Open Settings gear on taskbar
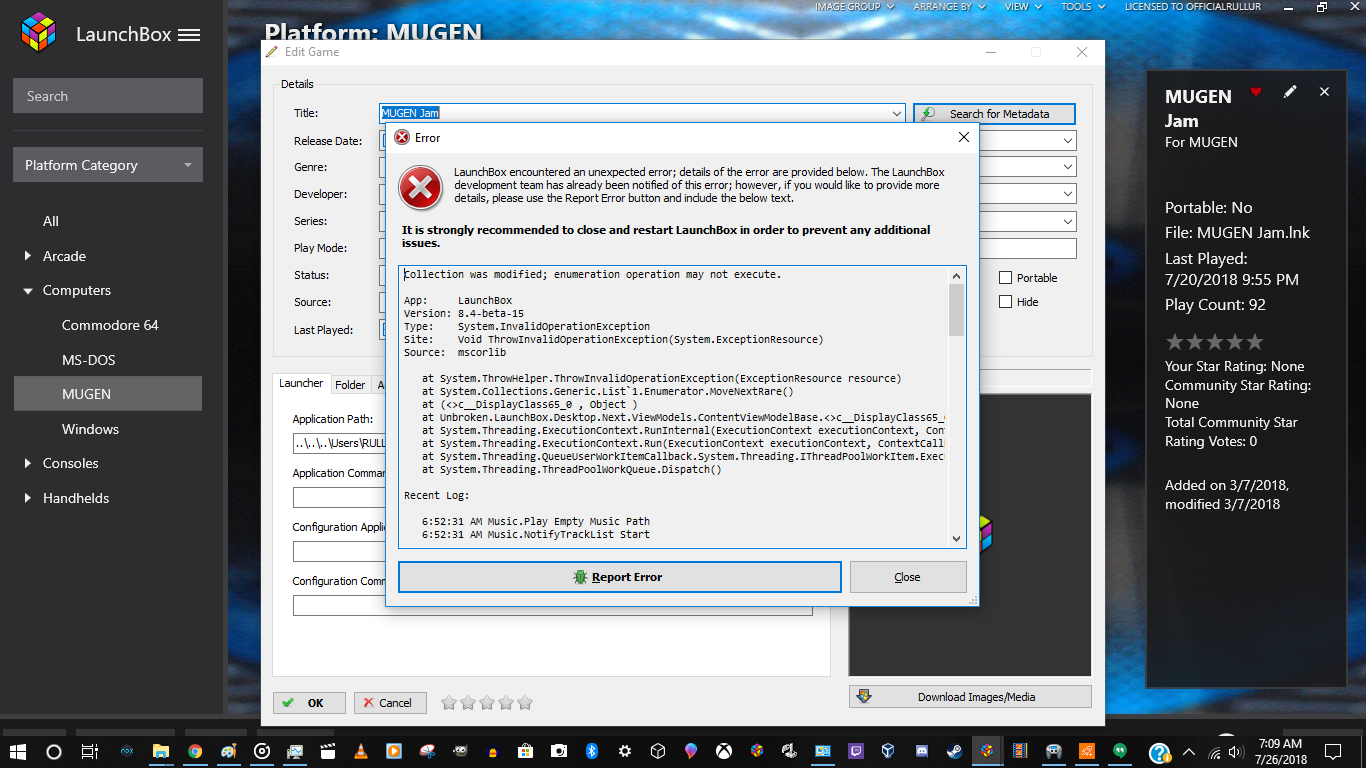1366x768 pixels. pos(625,751)
